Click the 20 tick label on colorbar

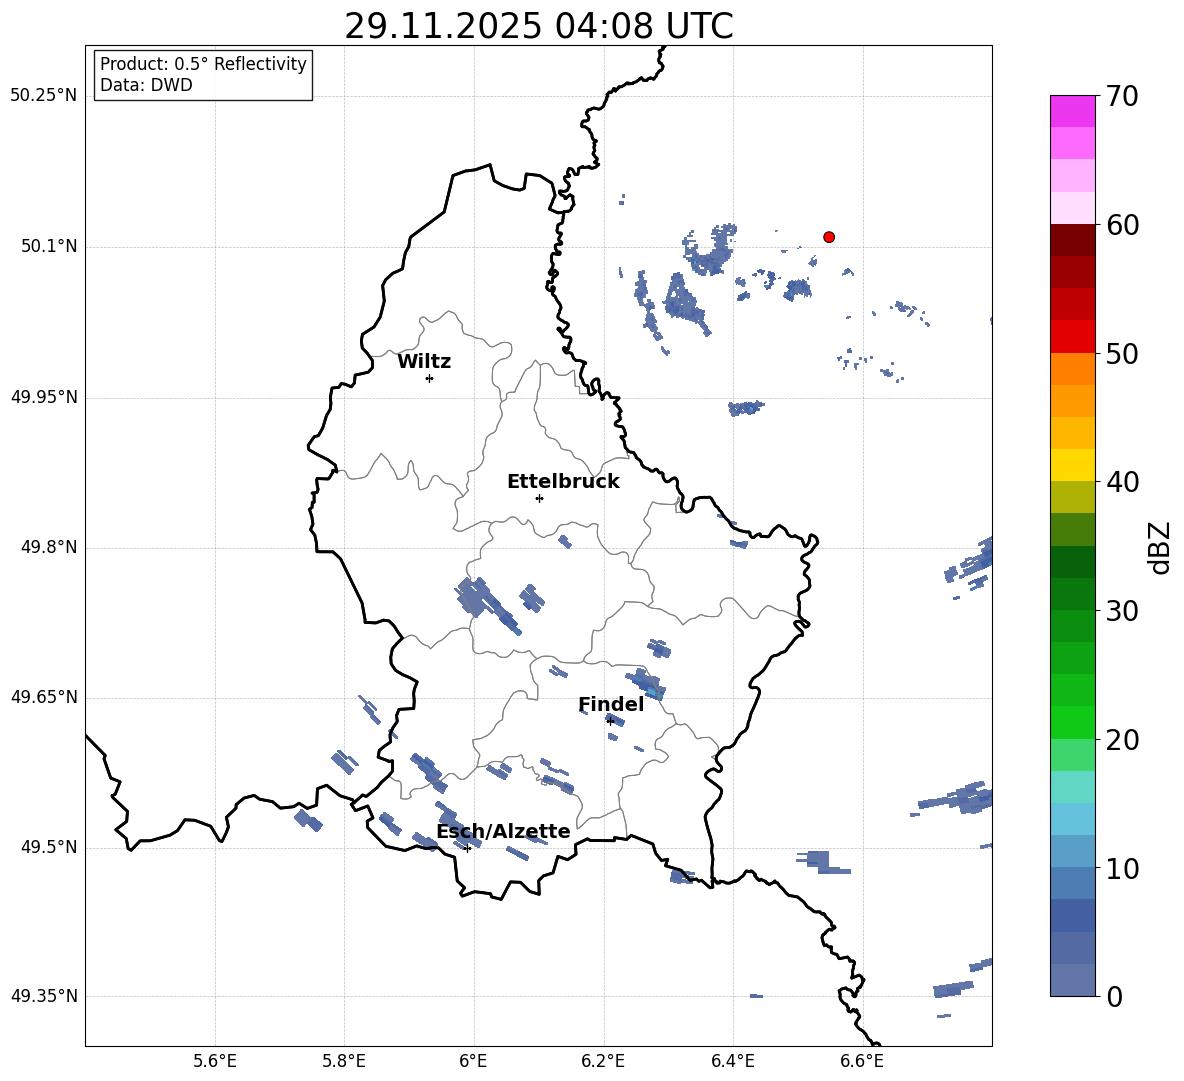(x=1123, y=740)
